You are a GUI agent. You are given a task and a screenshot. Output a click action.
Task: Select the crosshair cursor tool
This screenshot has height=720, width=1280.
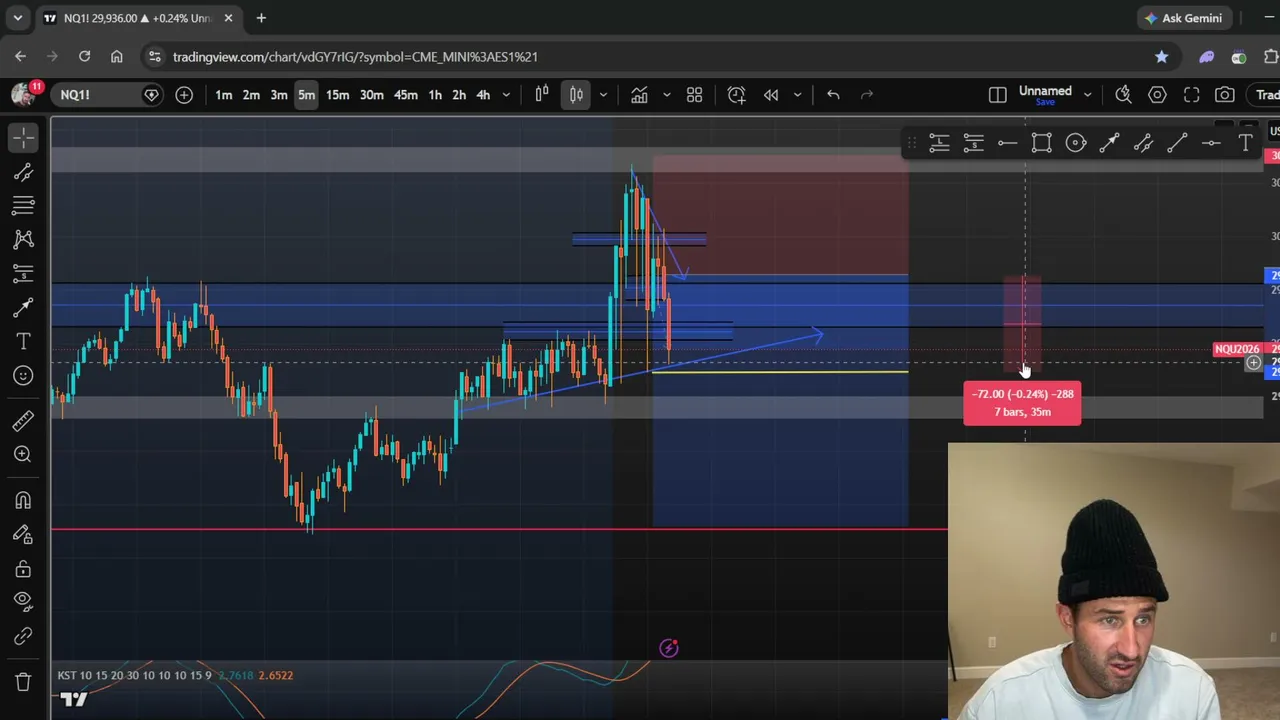tap(23, 137)
